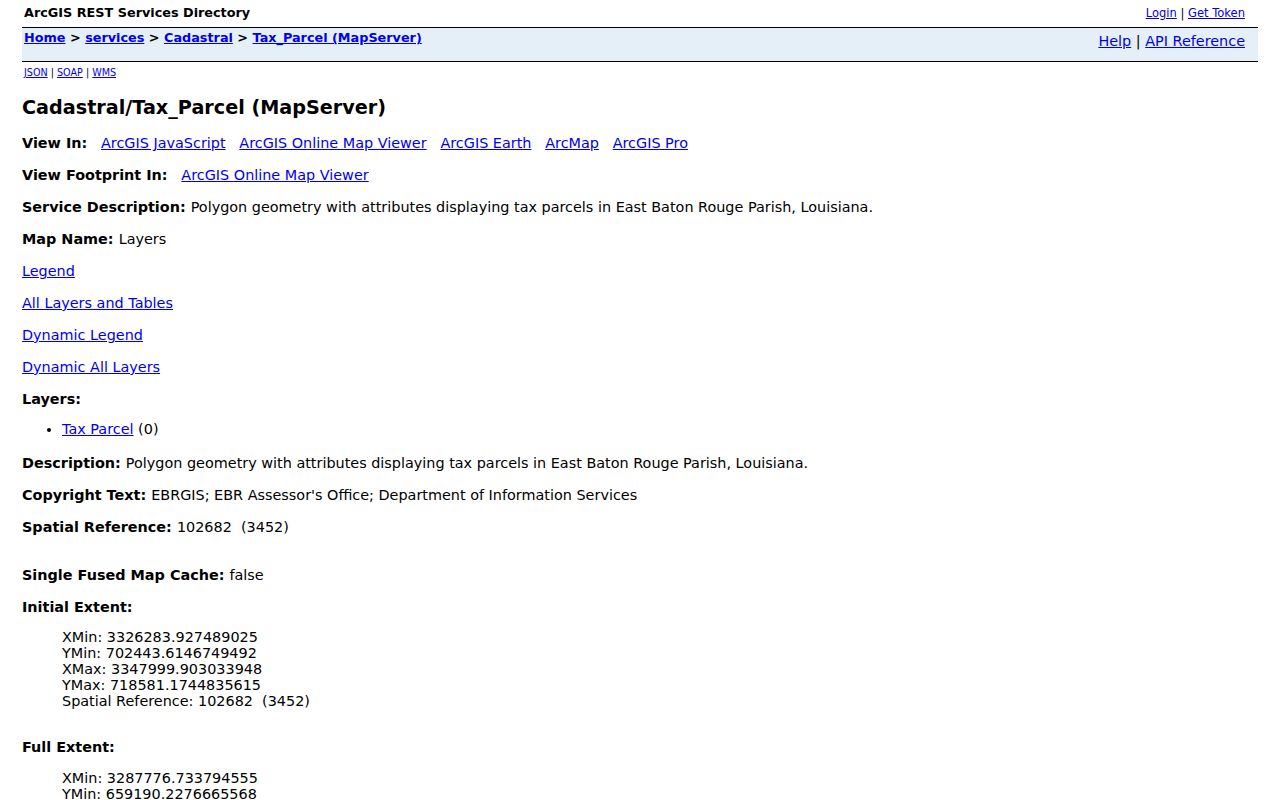Screen dimensions: 1280x800
Task: Click the Full Extent heading
Action: [68, 747]
